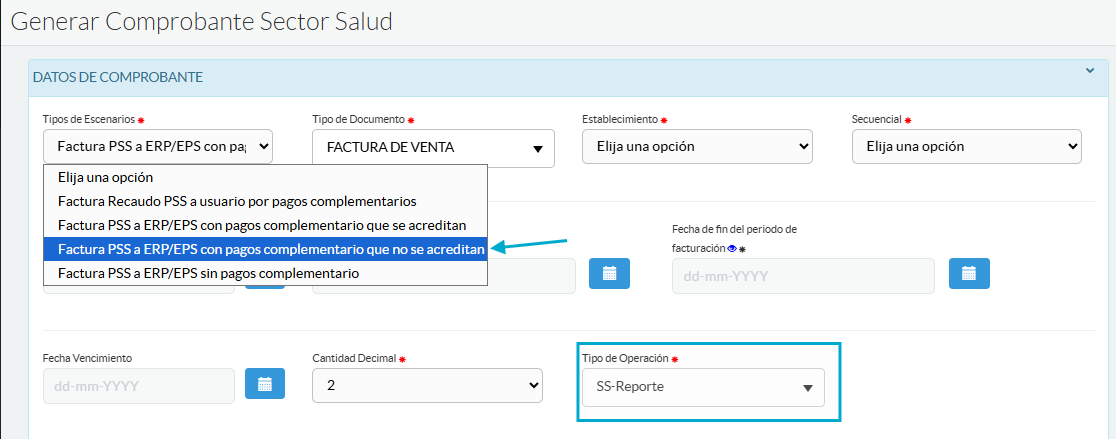Click date field partially covered by the option list
This screenshot has height=439, width=1116.
pos(530,277)
